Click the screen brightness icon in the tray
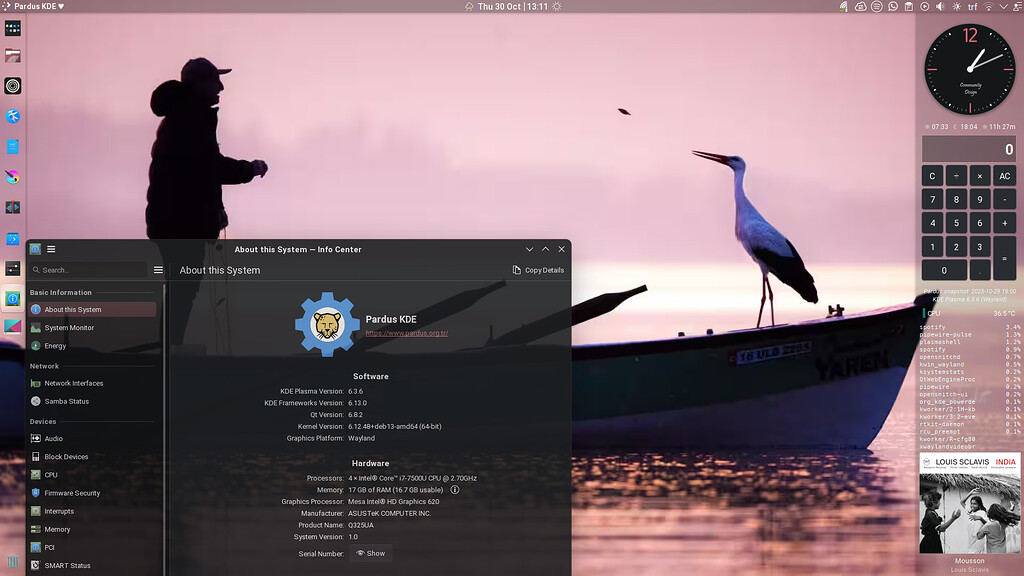 coord(955,6)
